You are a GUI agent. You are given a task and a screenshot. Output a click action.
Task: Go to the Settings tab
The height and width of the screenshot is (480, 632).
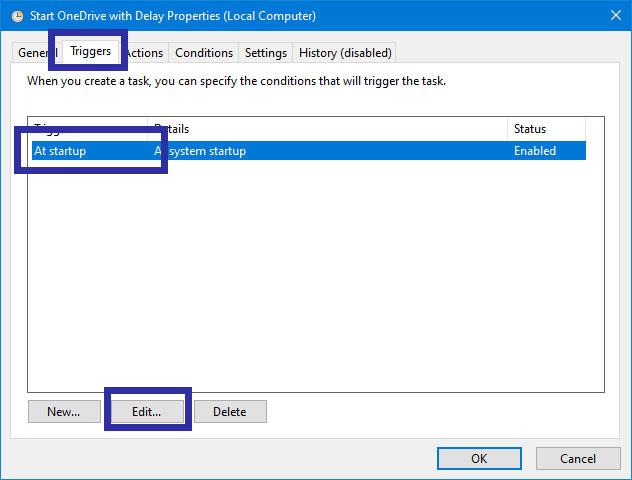266,53
